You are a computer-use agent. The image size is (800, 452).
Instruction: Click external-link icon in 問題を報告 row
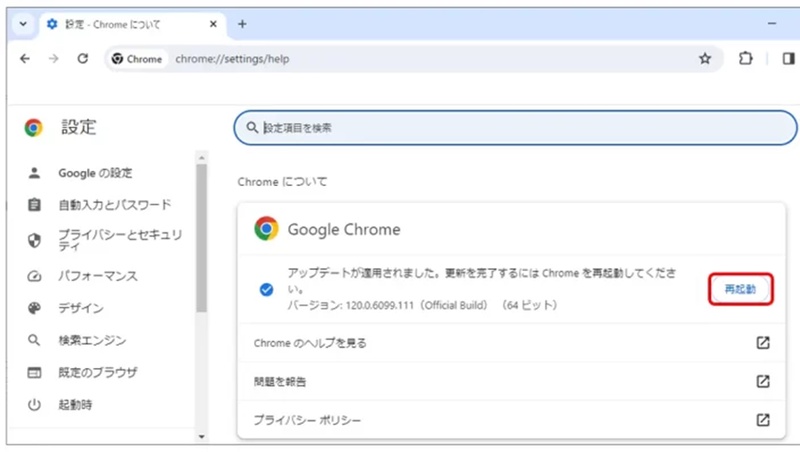coord(763,382)
